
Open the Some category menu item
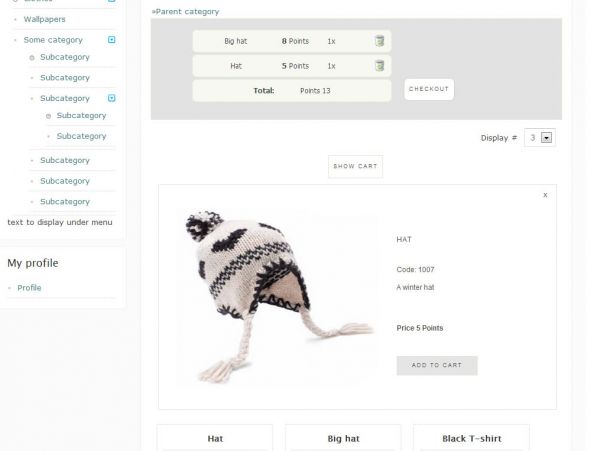[53, 40]
